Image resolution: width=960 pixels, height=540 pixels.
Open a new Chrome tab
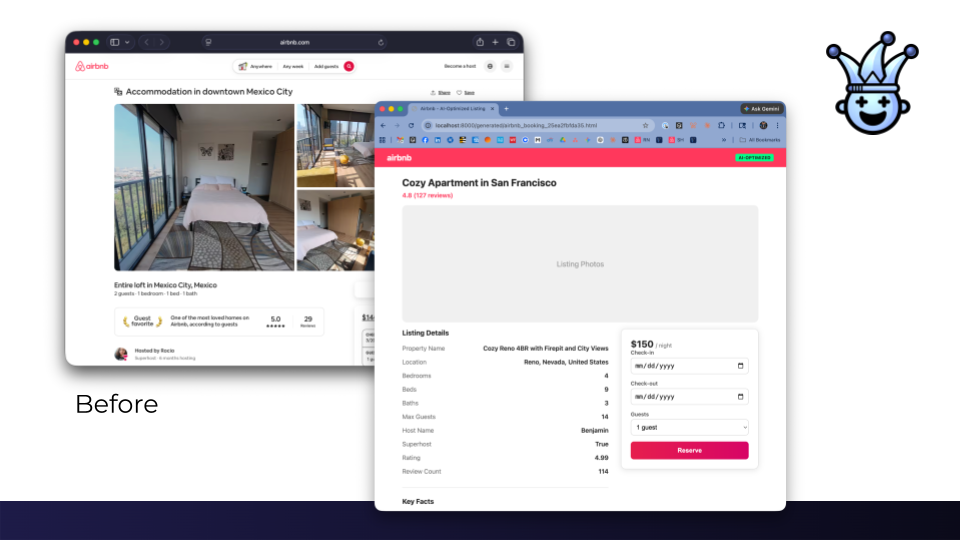point(506,108)
